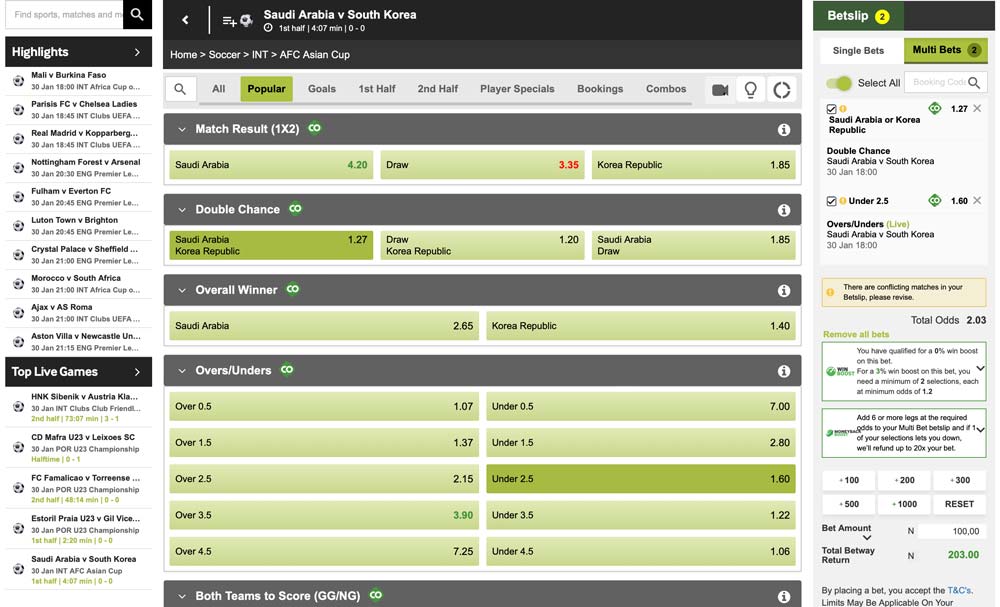Click booking code search icon

coord(974,83)
